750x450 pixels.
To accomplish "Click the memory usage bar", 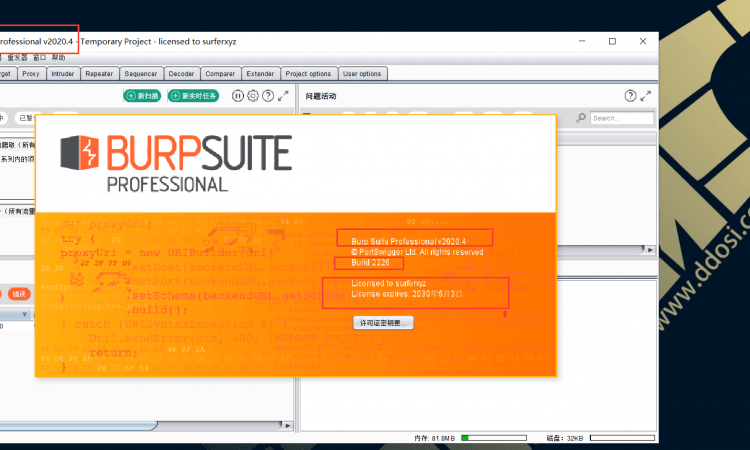I will tap(494, 438).
